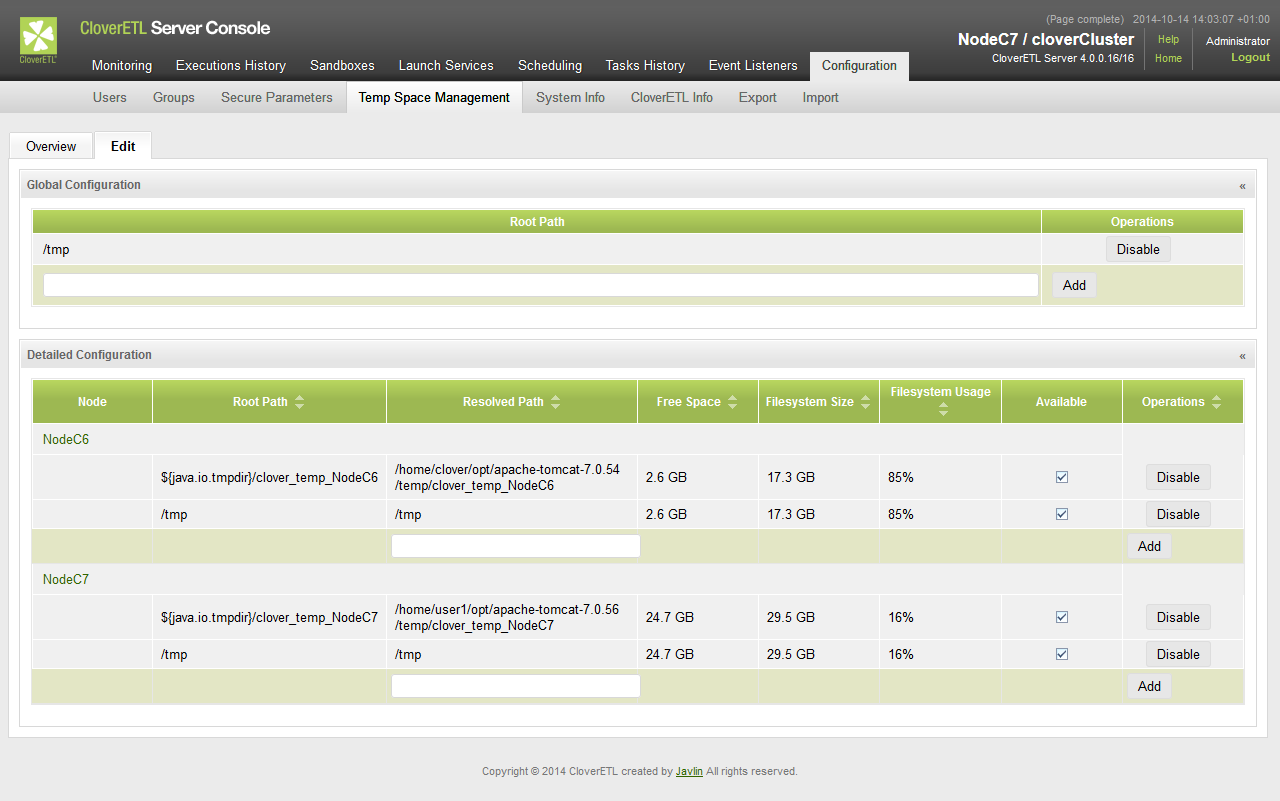
Task: Disable the /tmp path under NodeC6
Action: [x=1178, y=514]
